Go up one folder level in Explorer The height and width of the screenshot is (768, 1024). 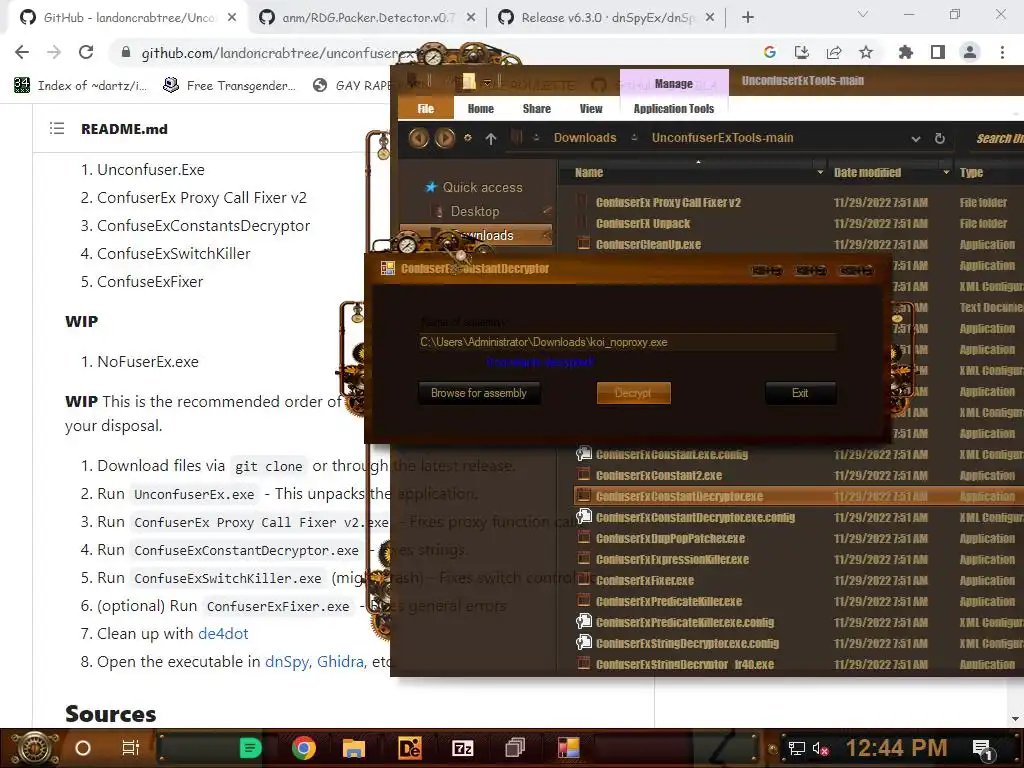pyautogui.click(x=491, y=138)
